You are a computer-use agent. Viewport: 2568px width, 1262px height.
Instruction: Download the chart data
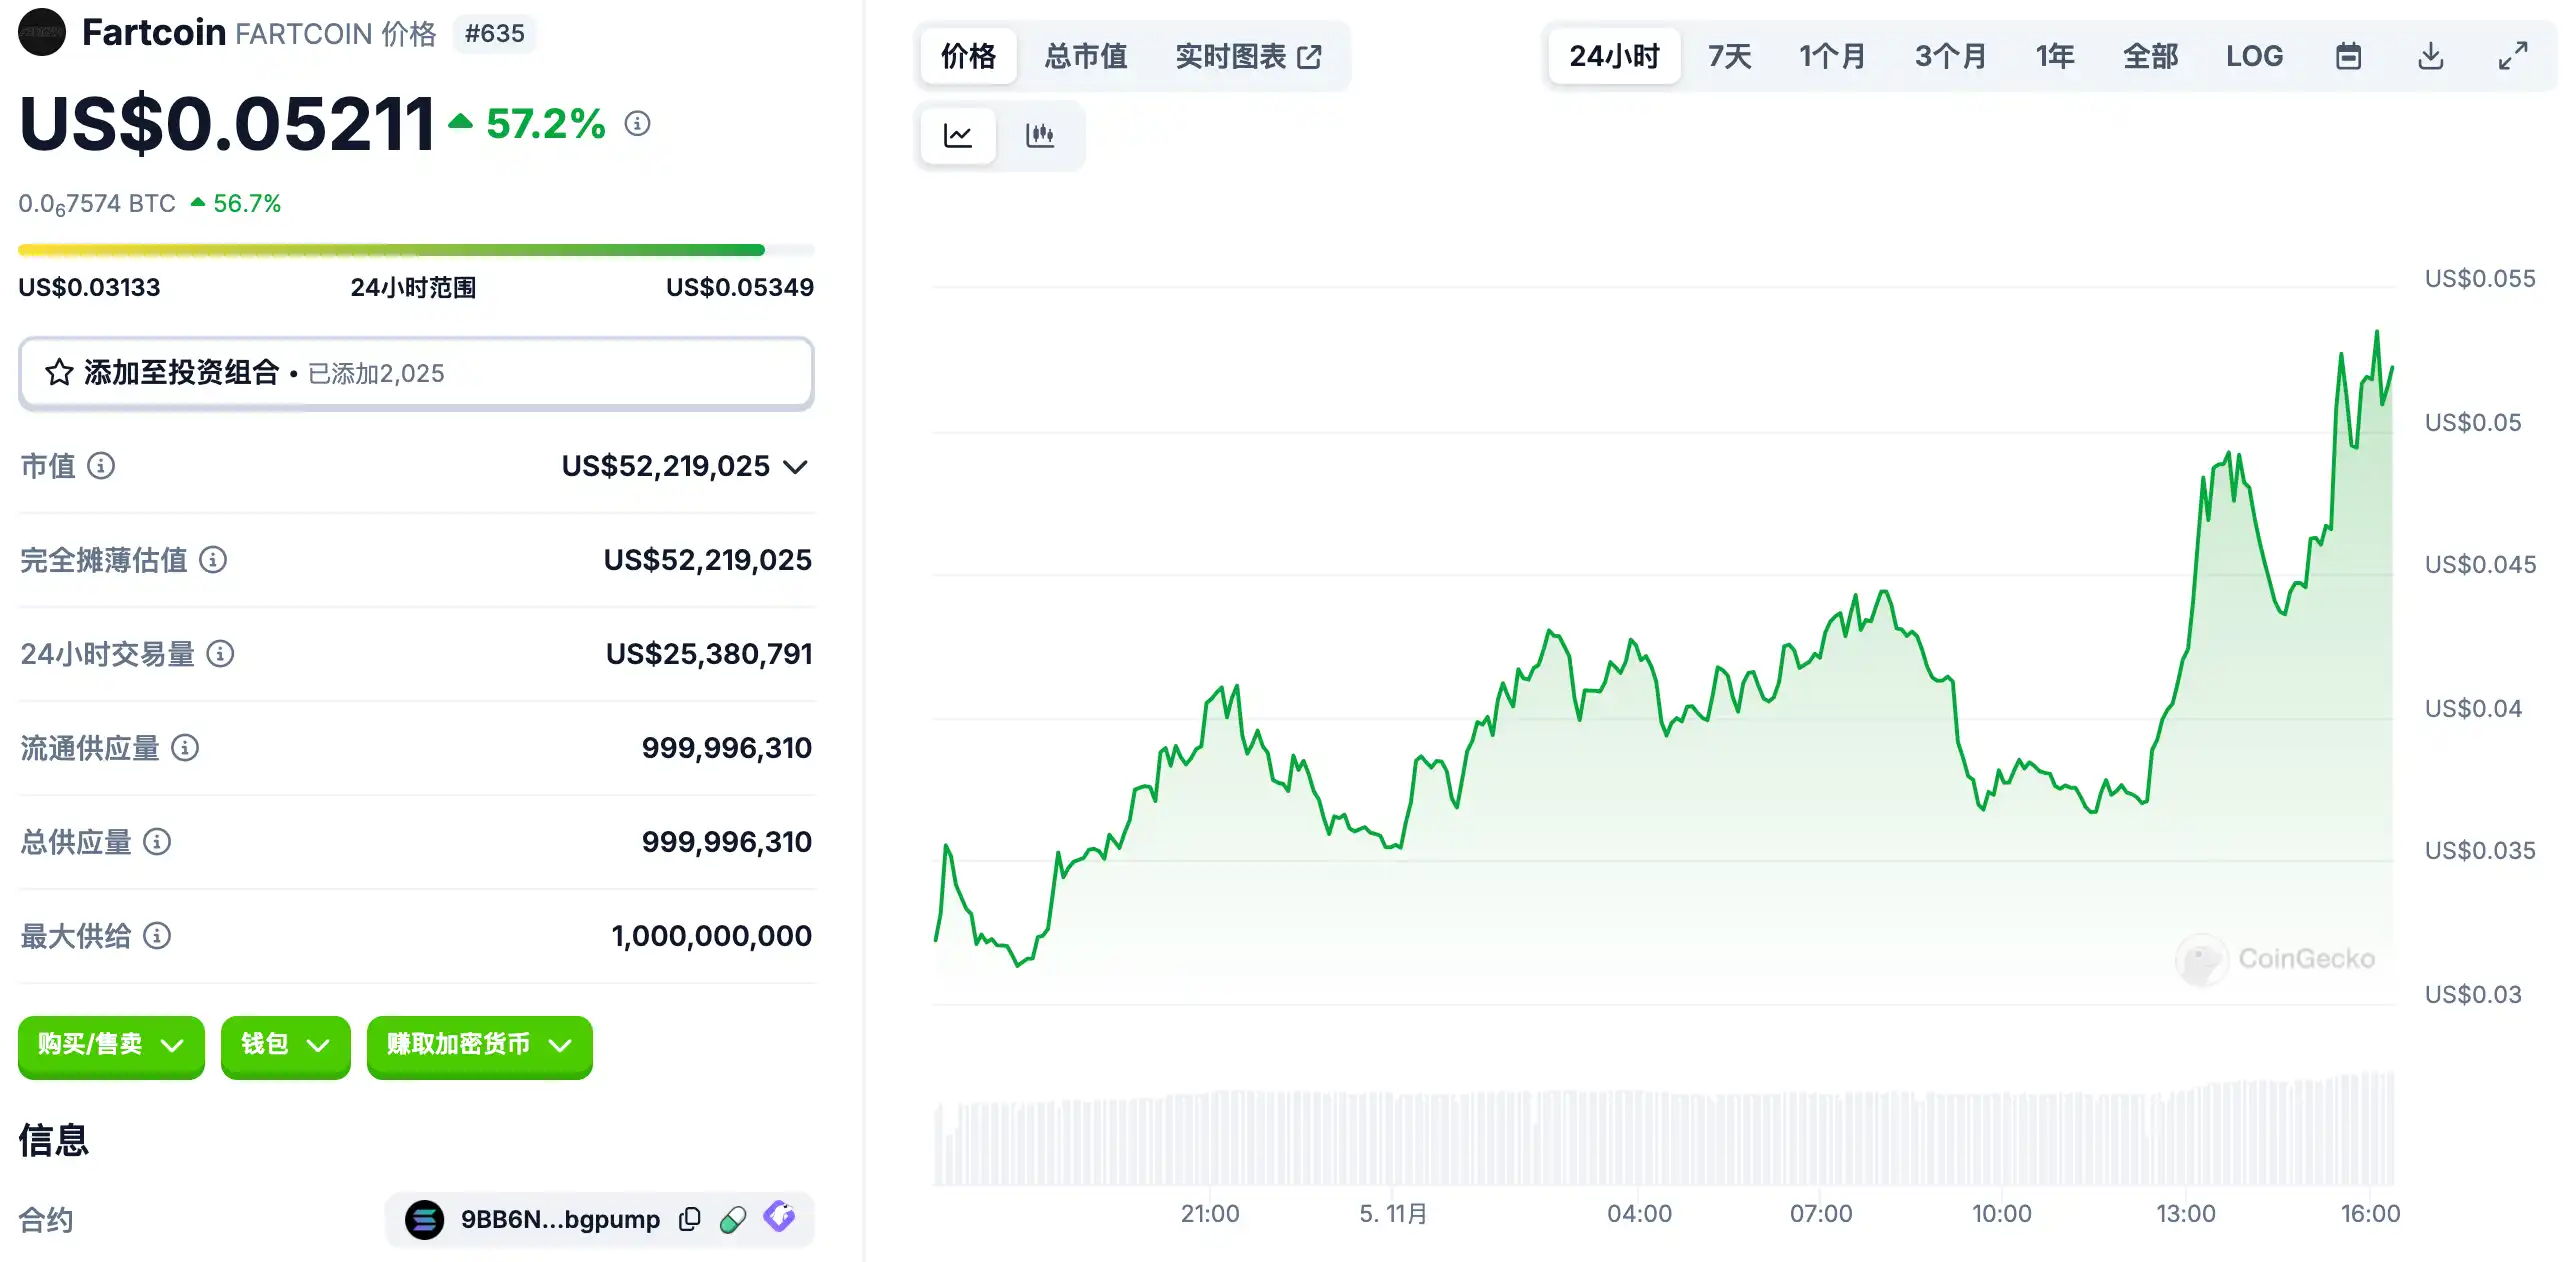pyautogui.click(x=2430, y=56)
